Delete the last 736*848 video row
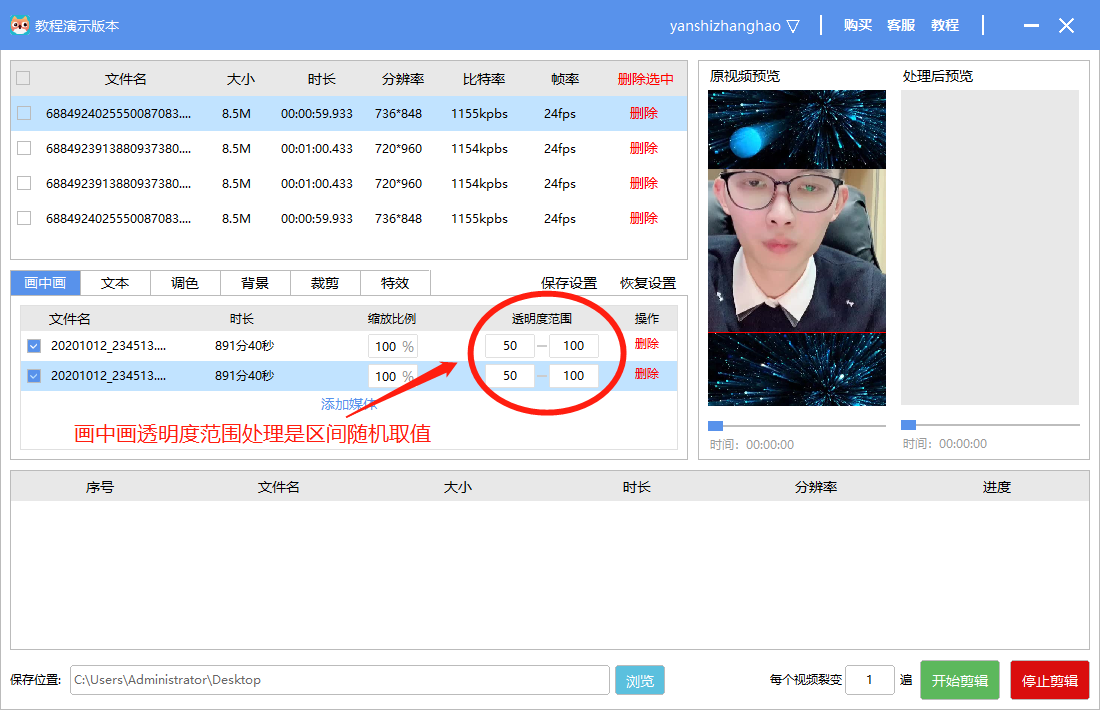Screen dimensions: 1100x710 pos(643,218)
